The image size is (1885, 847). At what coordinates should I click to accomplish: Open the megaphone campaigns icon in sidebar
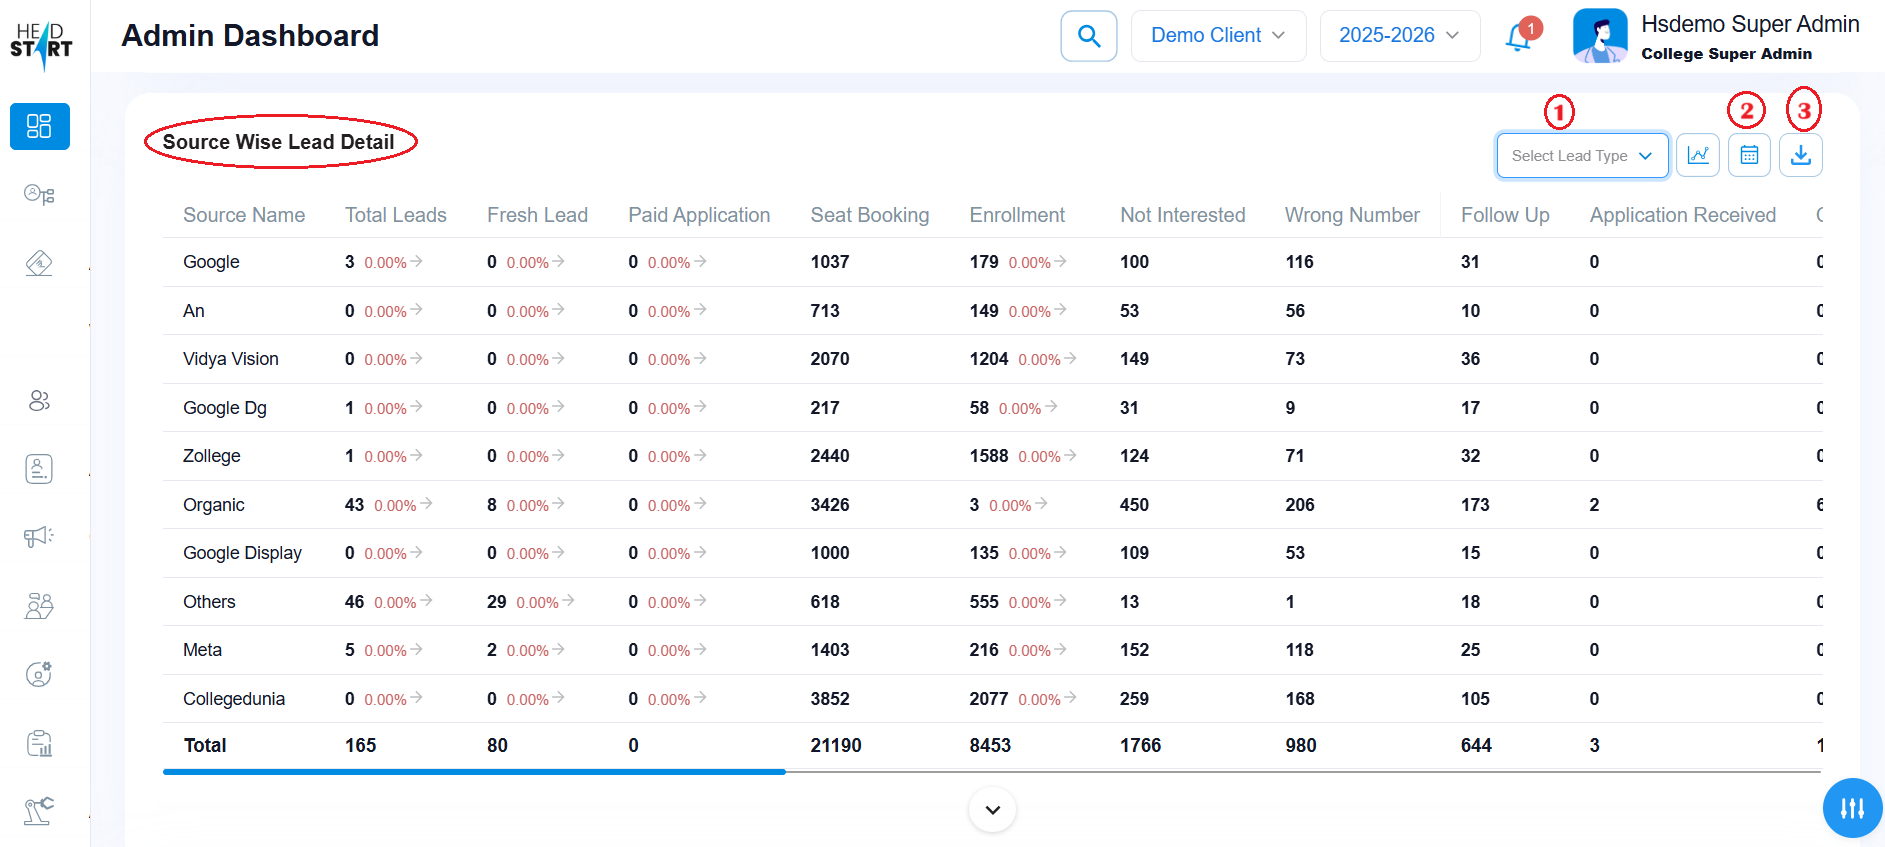(x=39, y=537)
